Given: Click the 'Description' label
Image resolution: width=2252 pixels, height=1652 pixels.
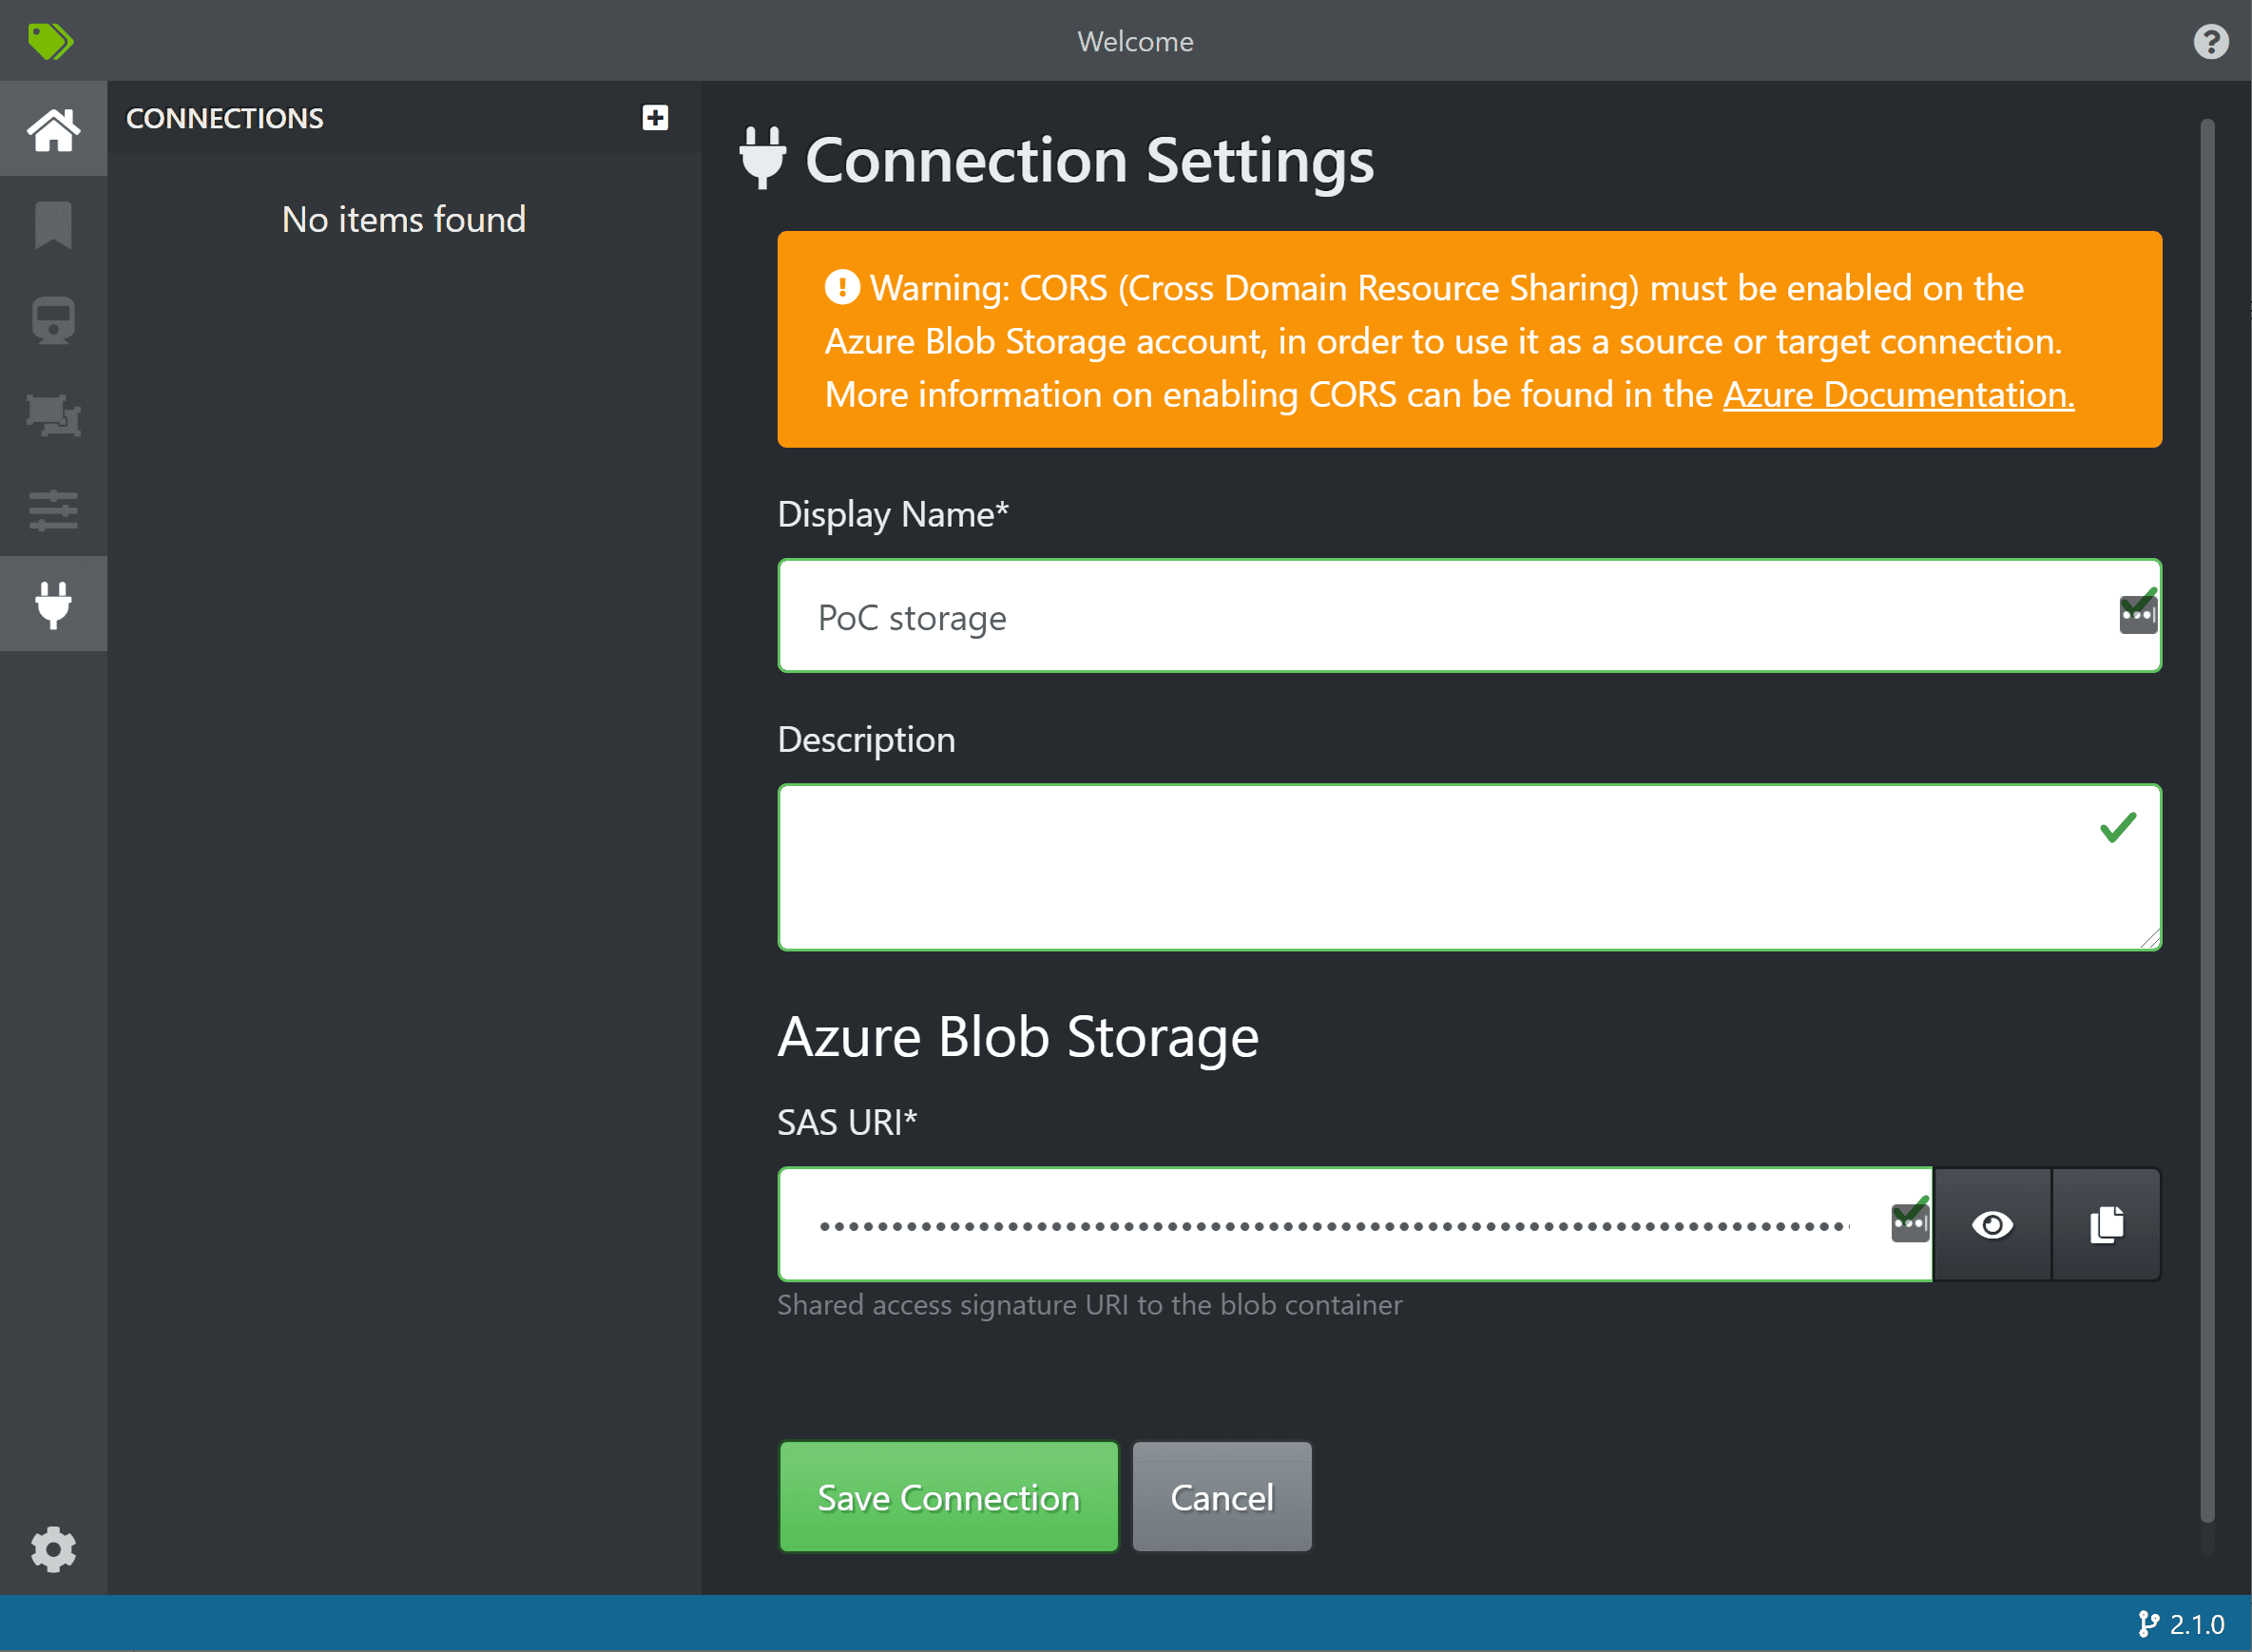Looking at the screenshot, I should 866,740.
